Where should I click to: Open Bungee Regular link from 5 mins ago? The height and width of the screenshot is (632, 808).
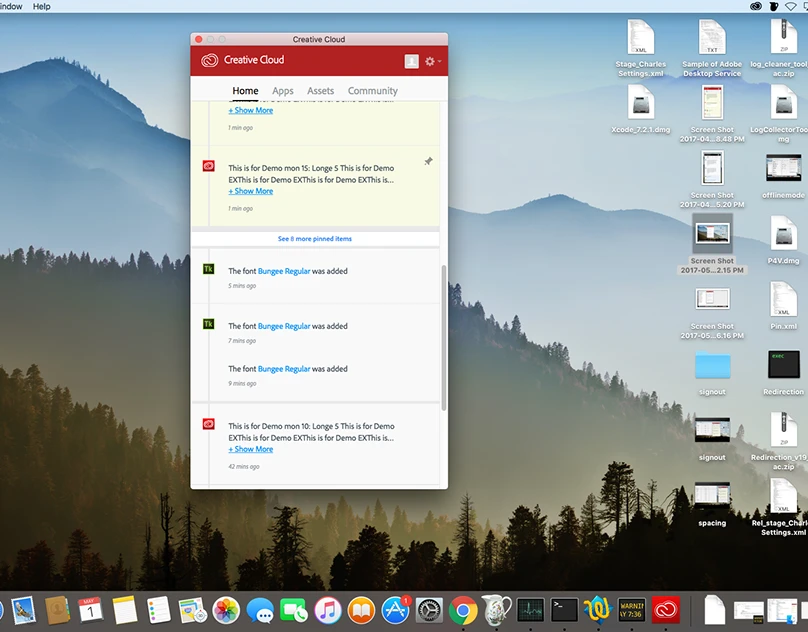(284, 271)
